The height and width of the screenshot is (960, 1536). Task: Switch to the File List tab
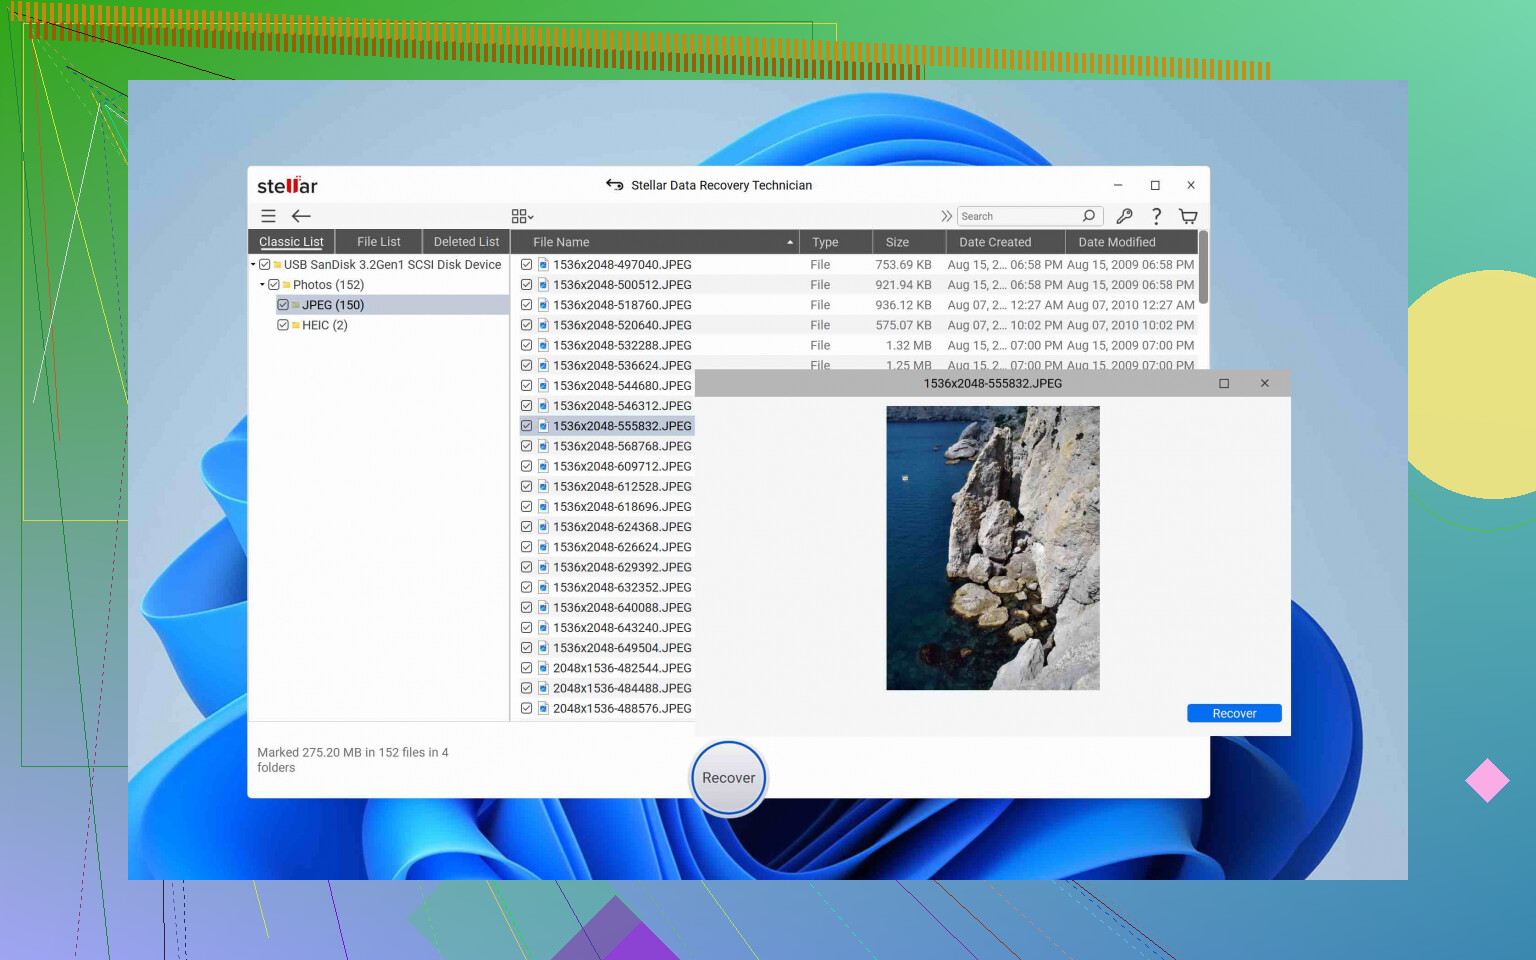tap(378, 242)
